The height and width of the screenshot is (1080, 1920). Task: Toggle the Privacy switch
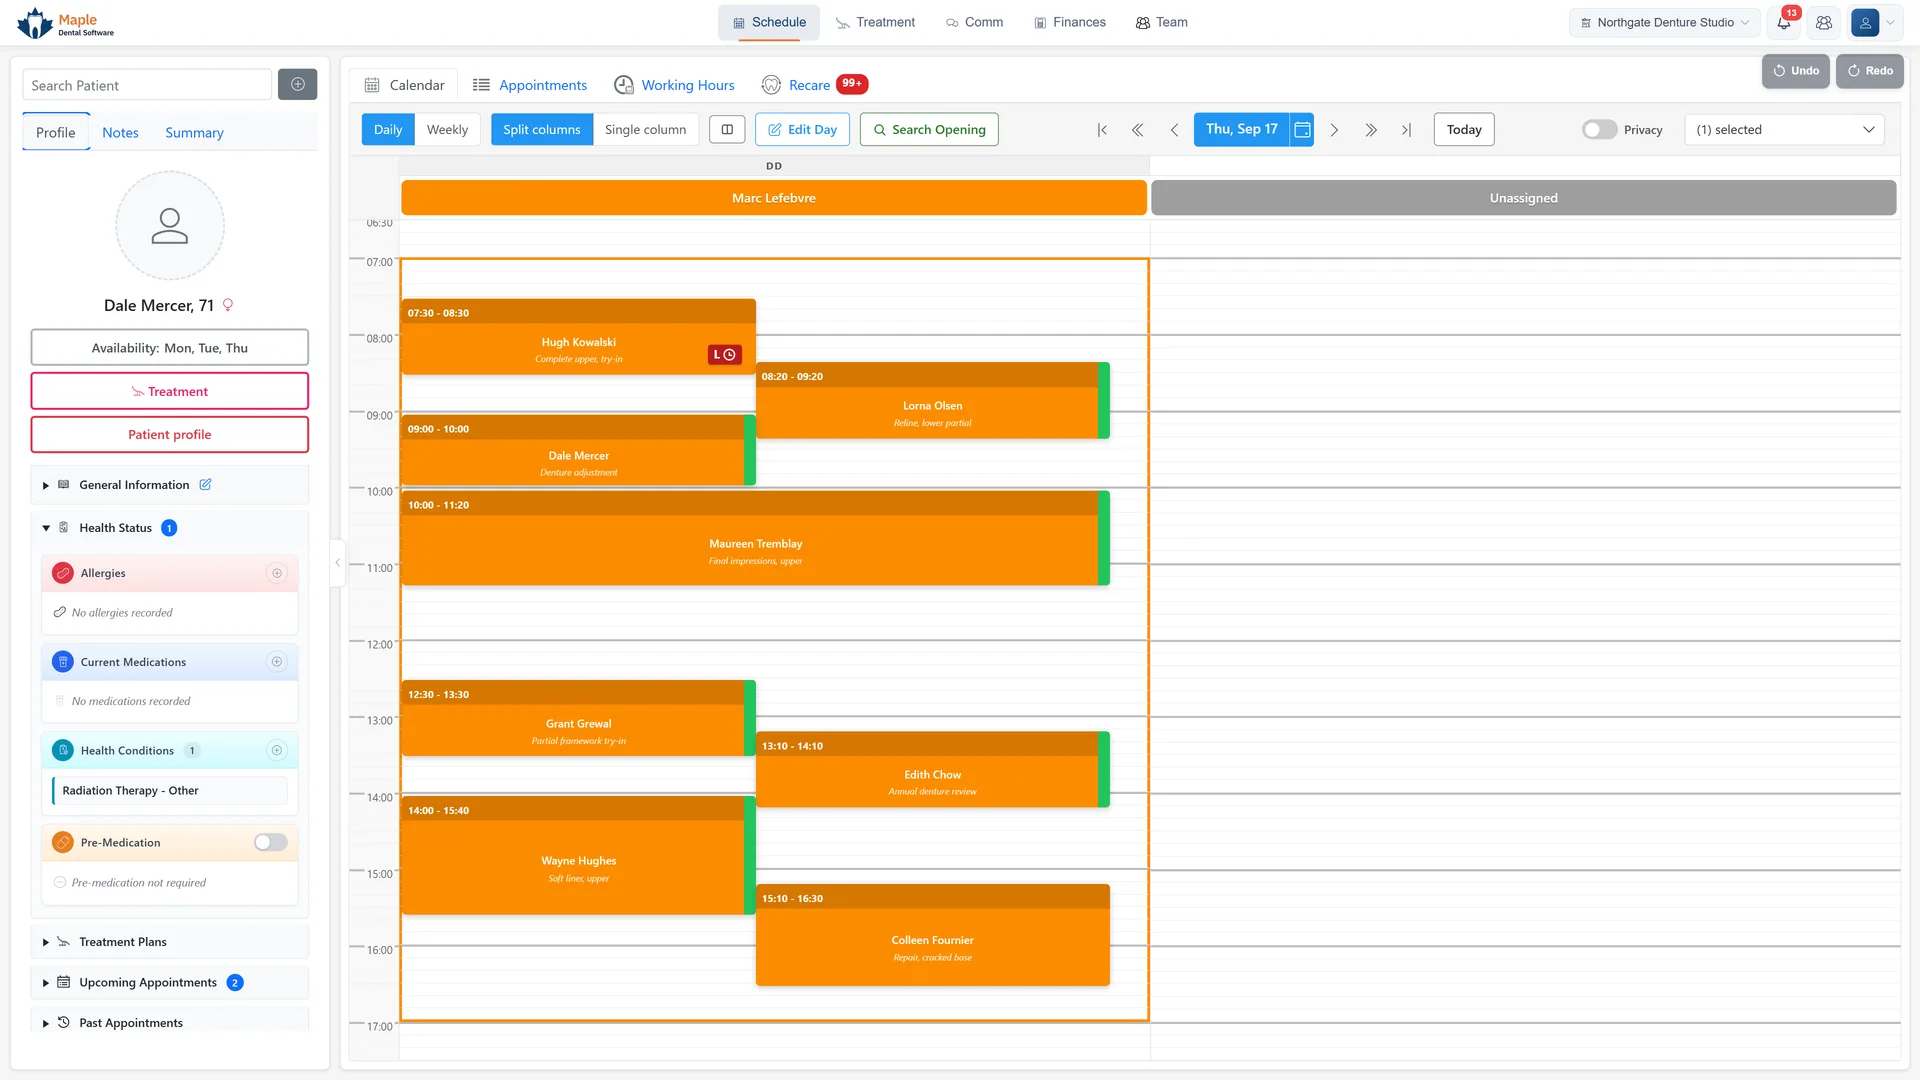[1599, 130]
